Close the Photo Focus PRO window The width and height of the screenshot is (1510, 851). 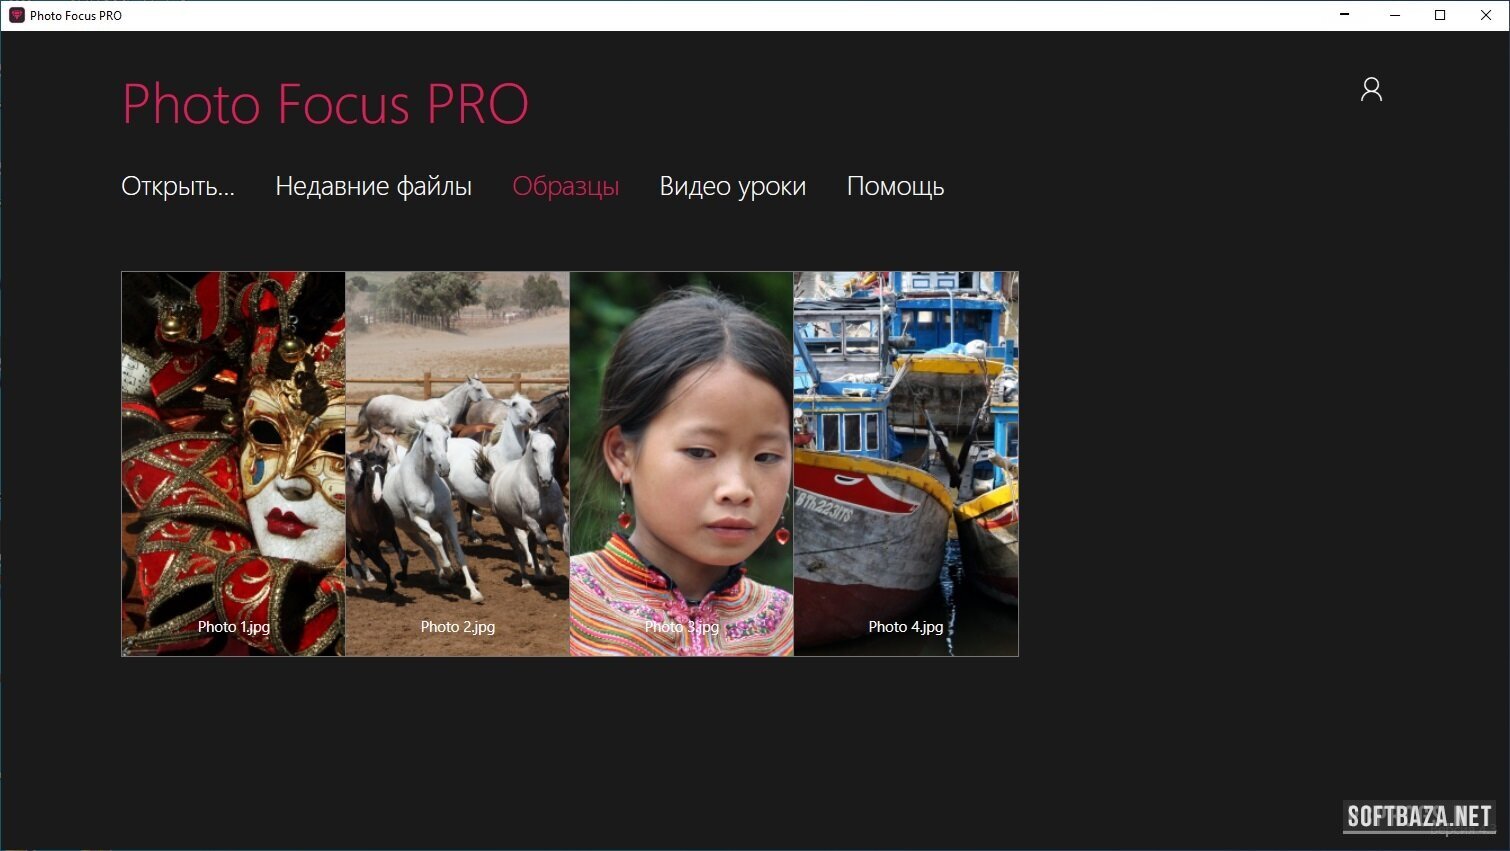[x=1486, y=15]
